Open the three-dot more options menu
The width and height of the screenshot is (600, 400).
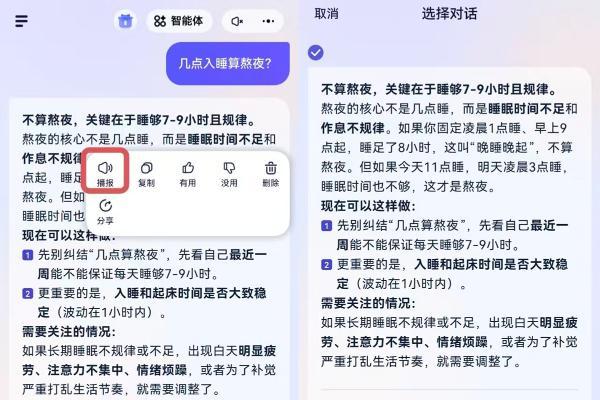(x=268, y=21)
